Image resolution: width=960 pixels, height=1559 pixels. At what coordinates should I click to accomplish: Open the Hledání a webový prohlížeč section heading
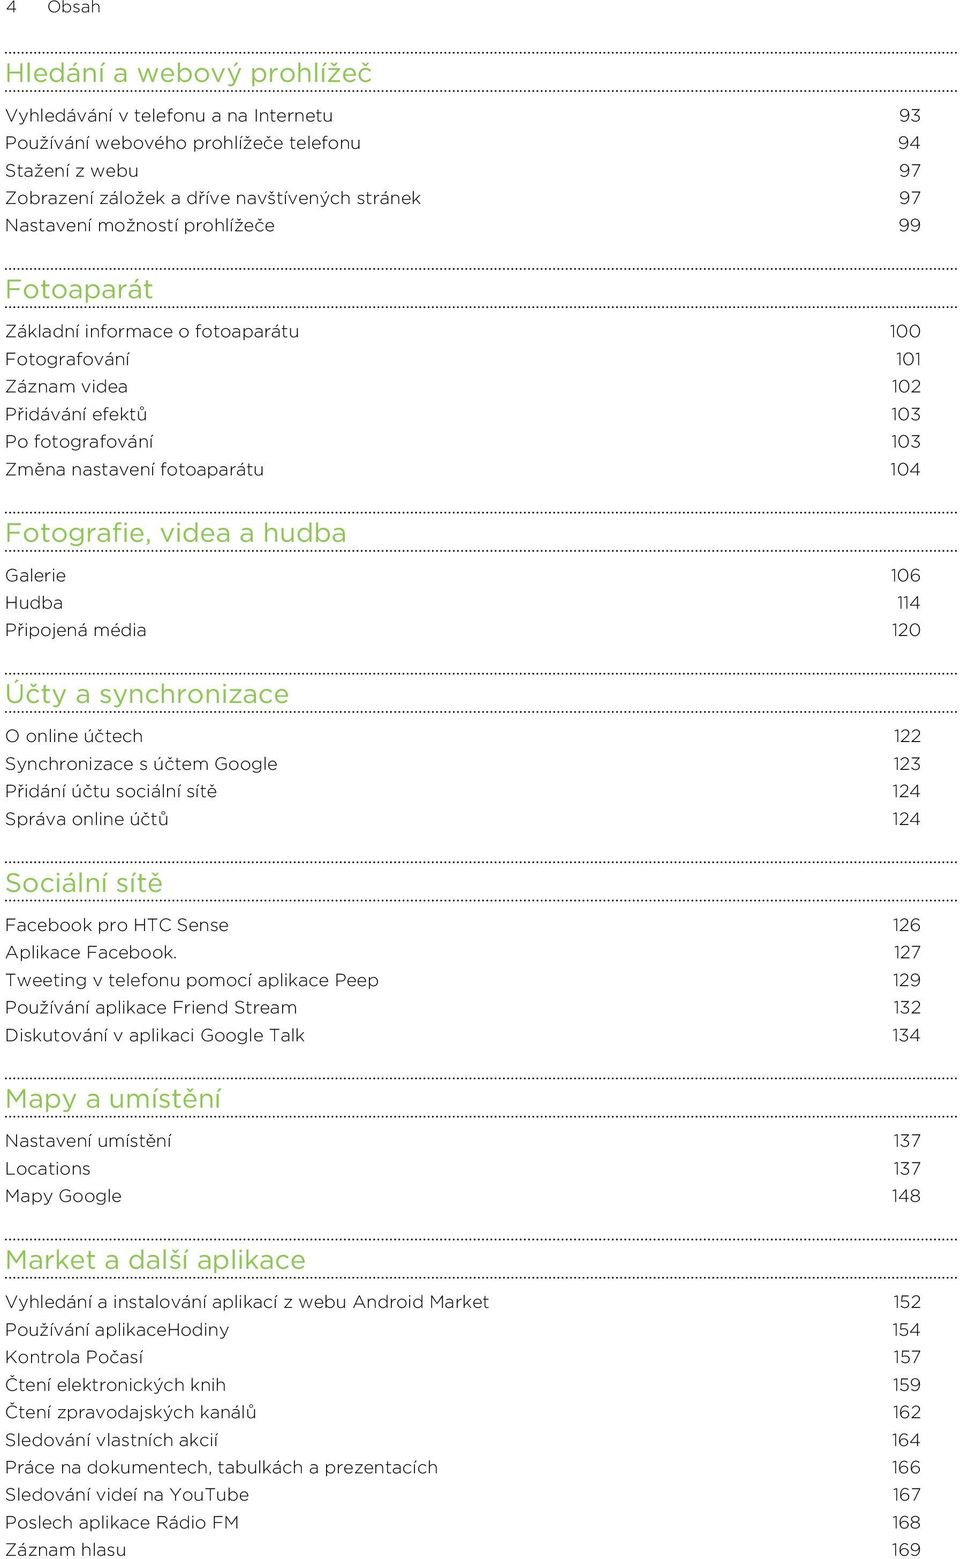tap(189, 73)
